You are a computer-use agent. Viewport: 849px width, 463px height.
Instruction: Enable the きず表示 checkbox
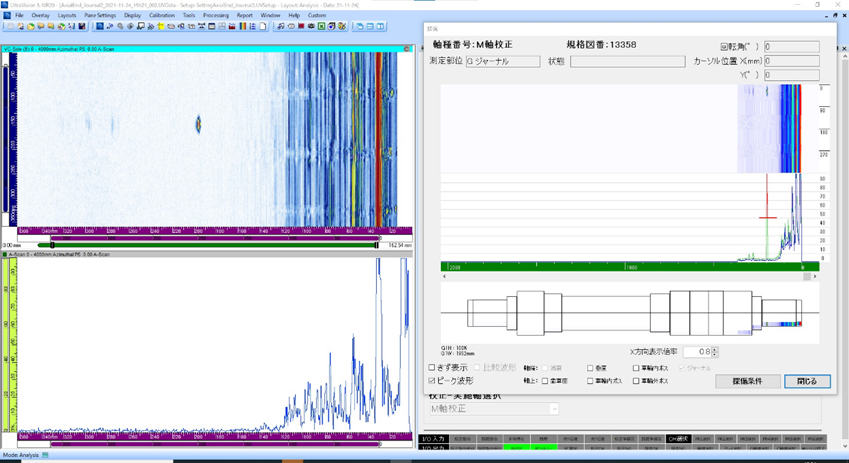pyautogui.click(x=432, y=367)
